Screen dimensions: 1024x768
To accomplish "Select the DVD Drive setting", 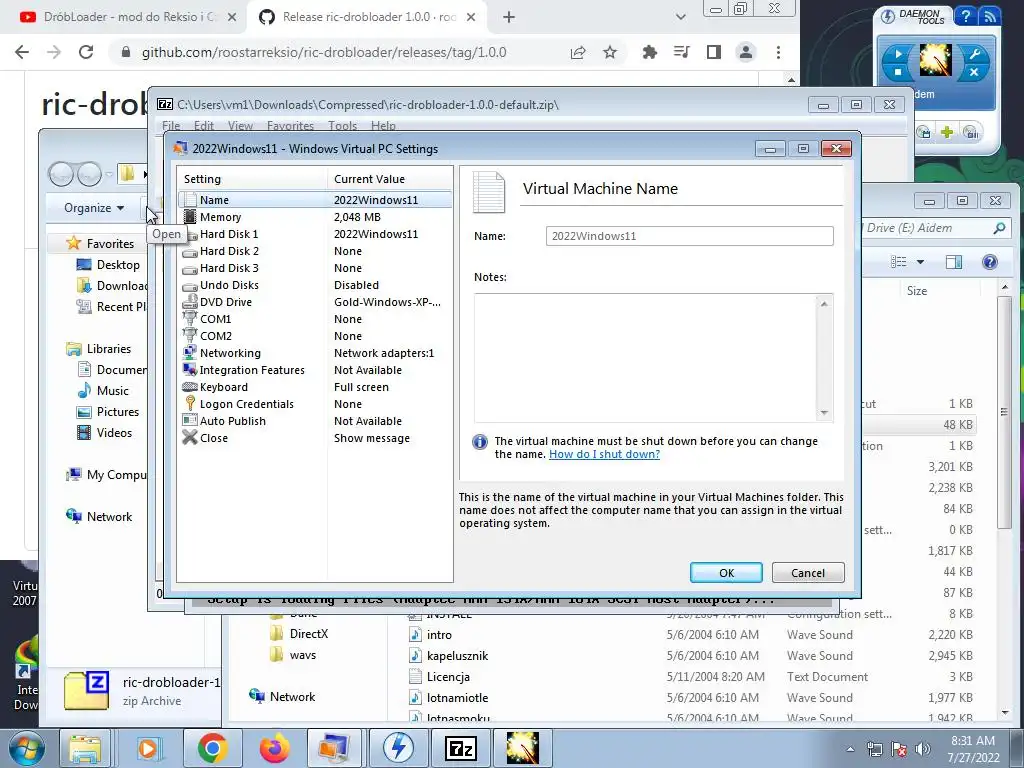I will point(315,302).
